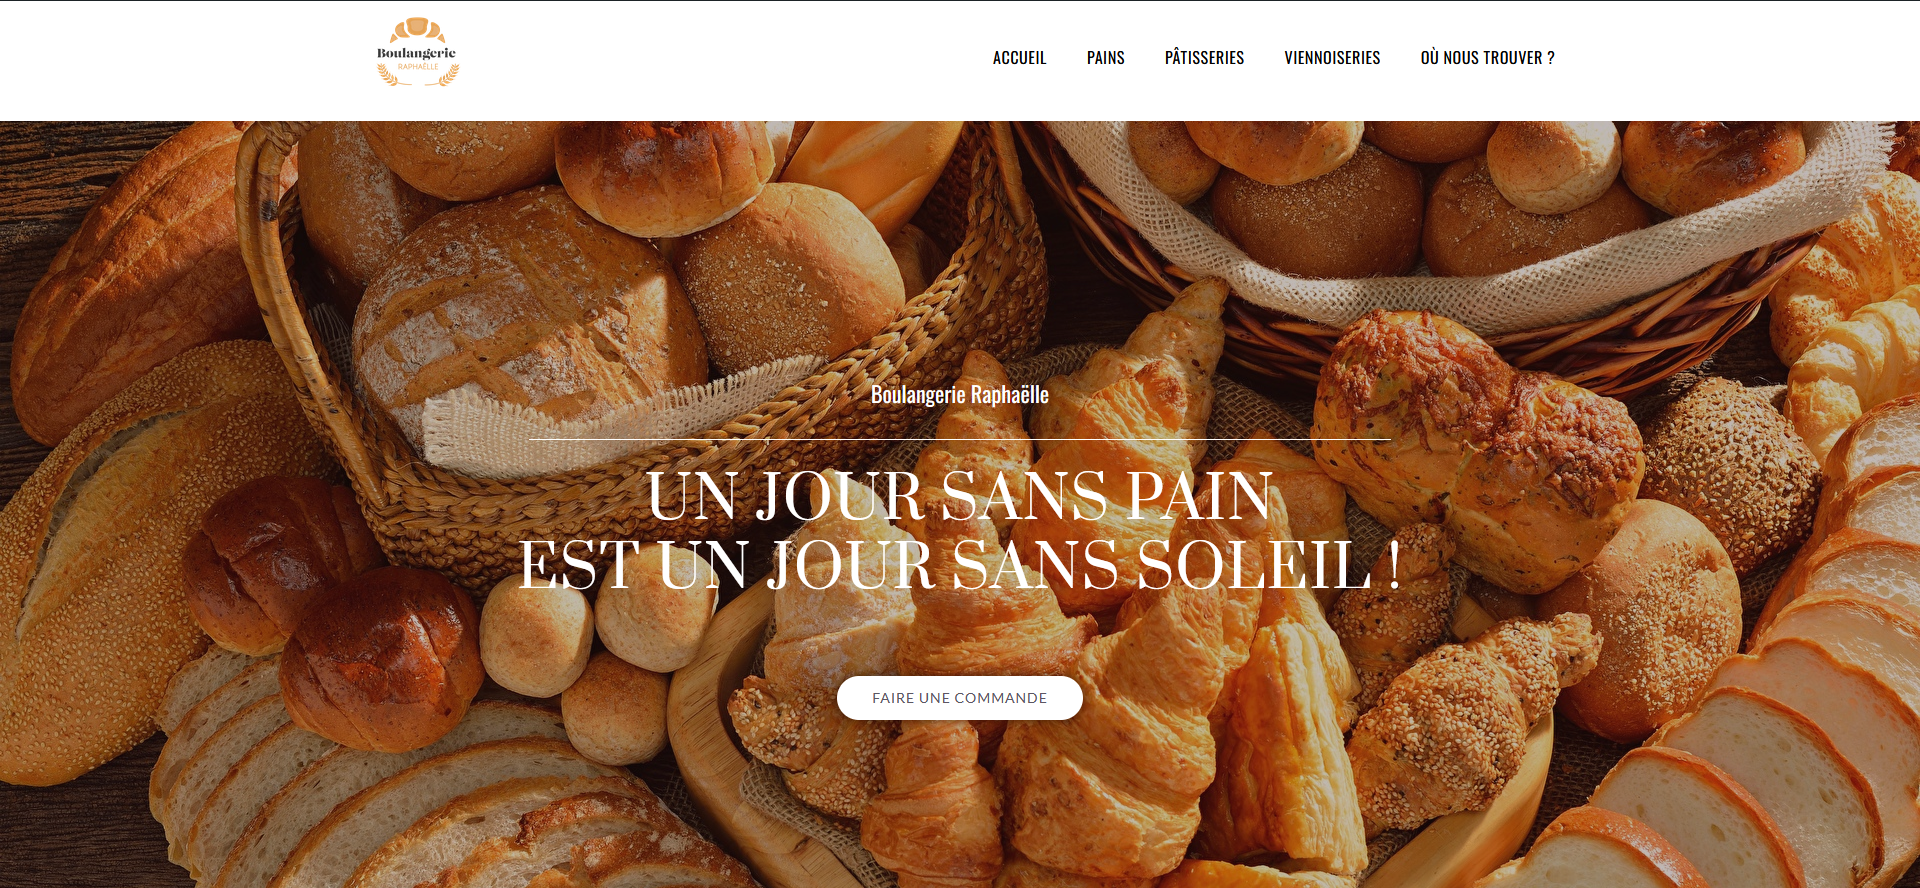
Task: Click the wheat laurel under the logo
Action: click(418, 76)
